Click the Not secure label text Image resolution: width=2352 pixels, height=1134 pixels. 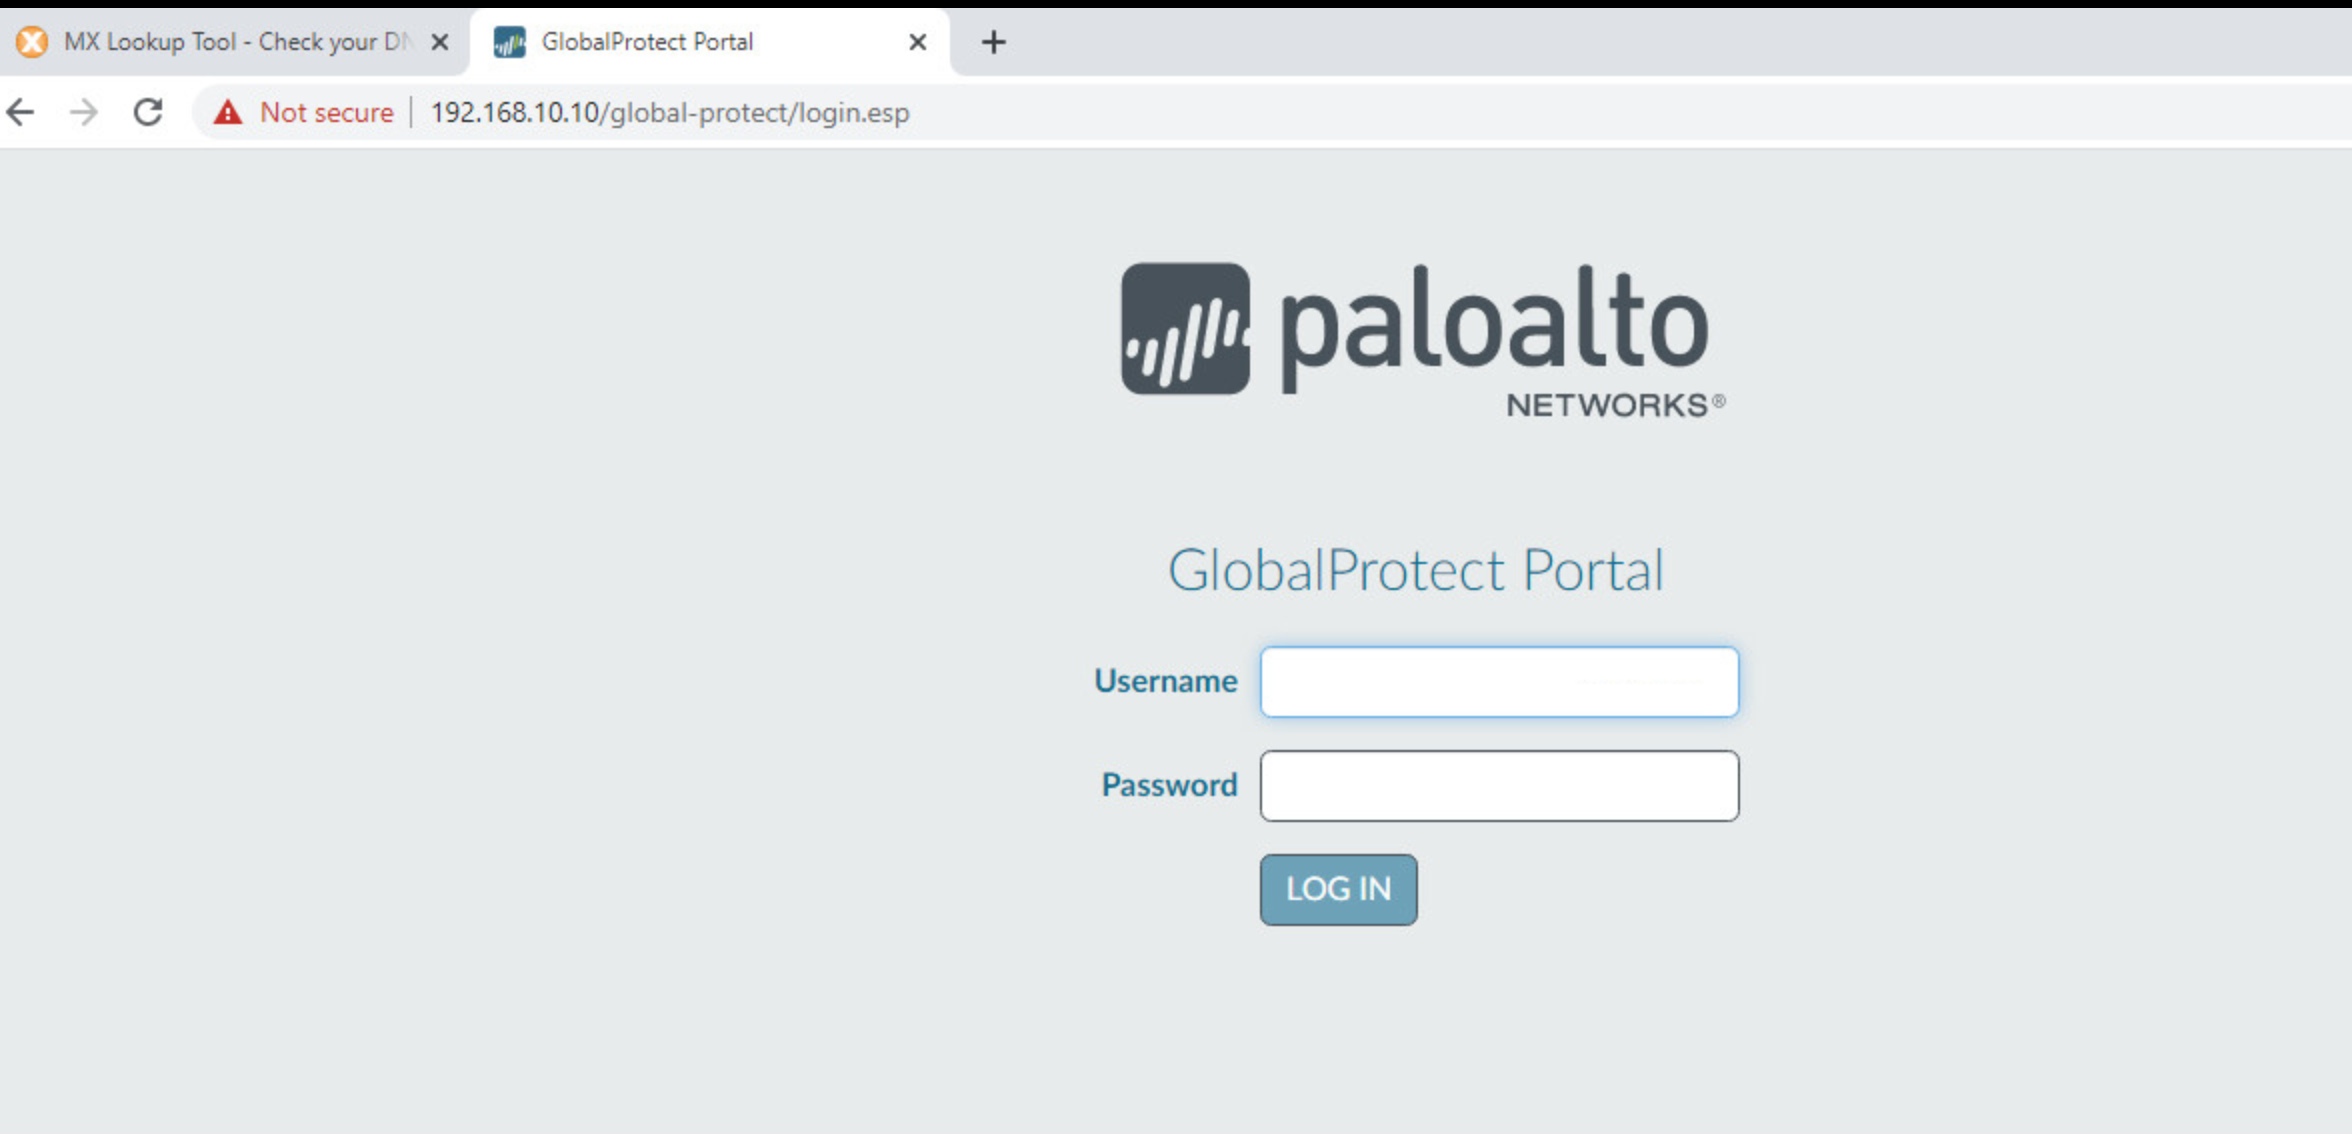click(x=326, y=112)
